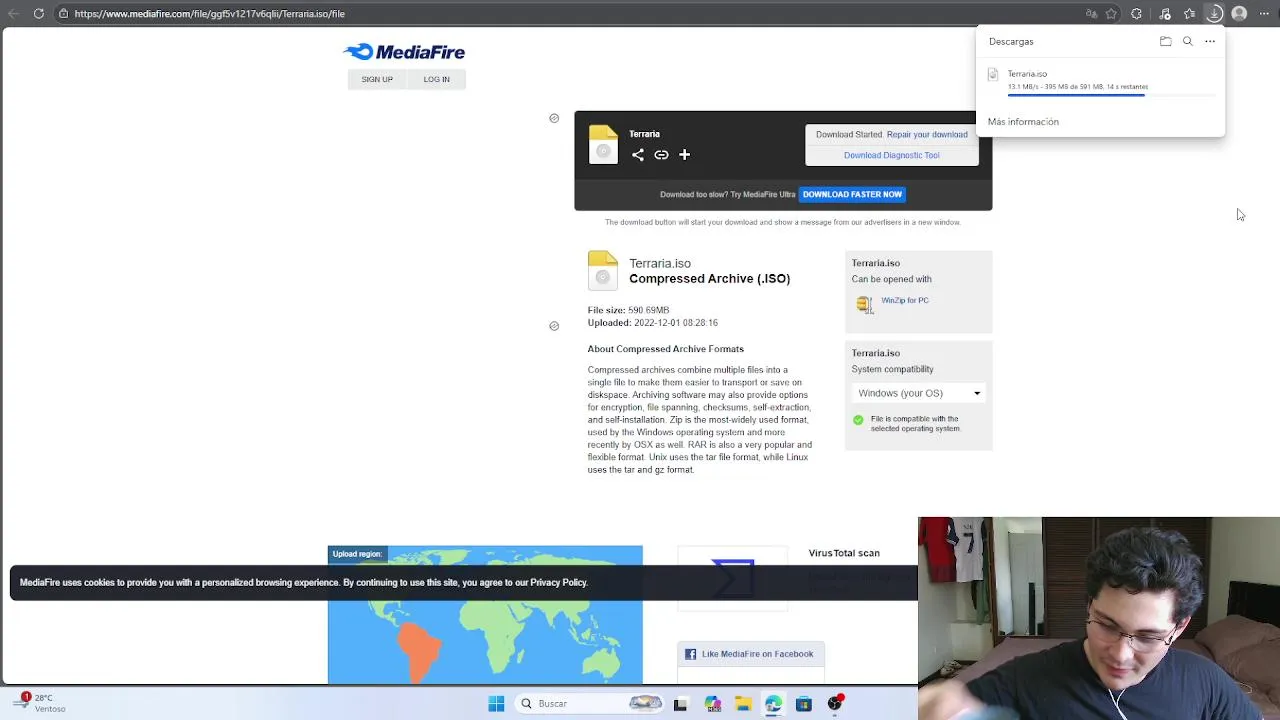The height and width of the screenshot is (720, 1280).
Task: Click the translate icon in address bar
Action: click(1091, 13)
